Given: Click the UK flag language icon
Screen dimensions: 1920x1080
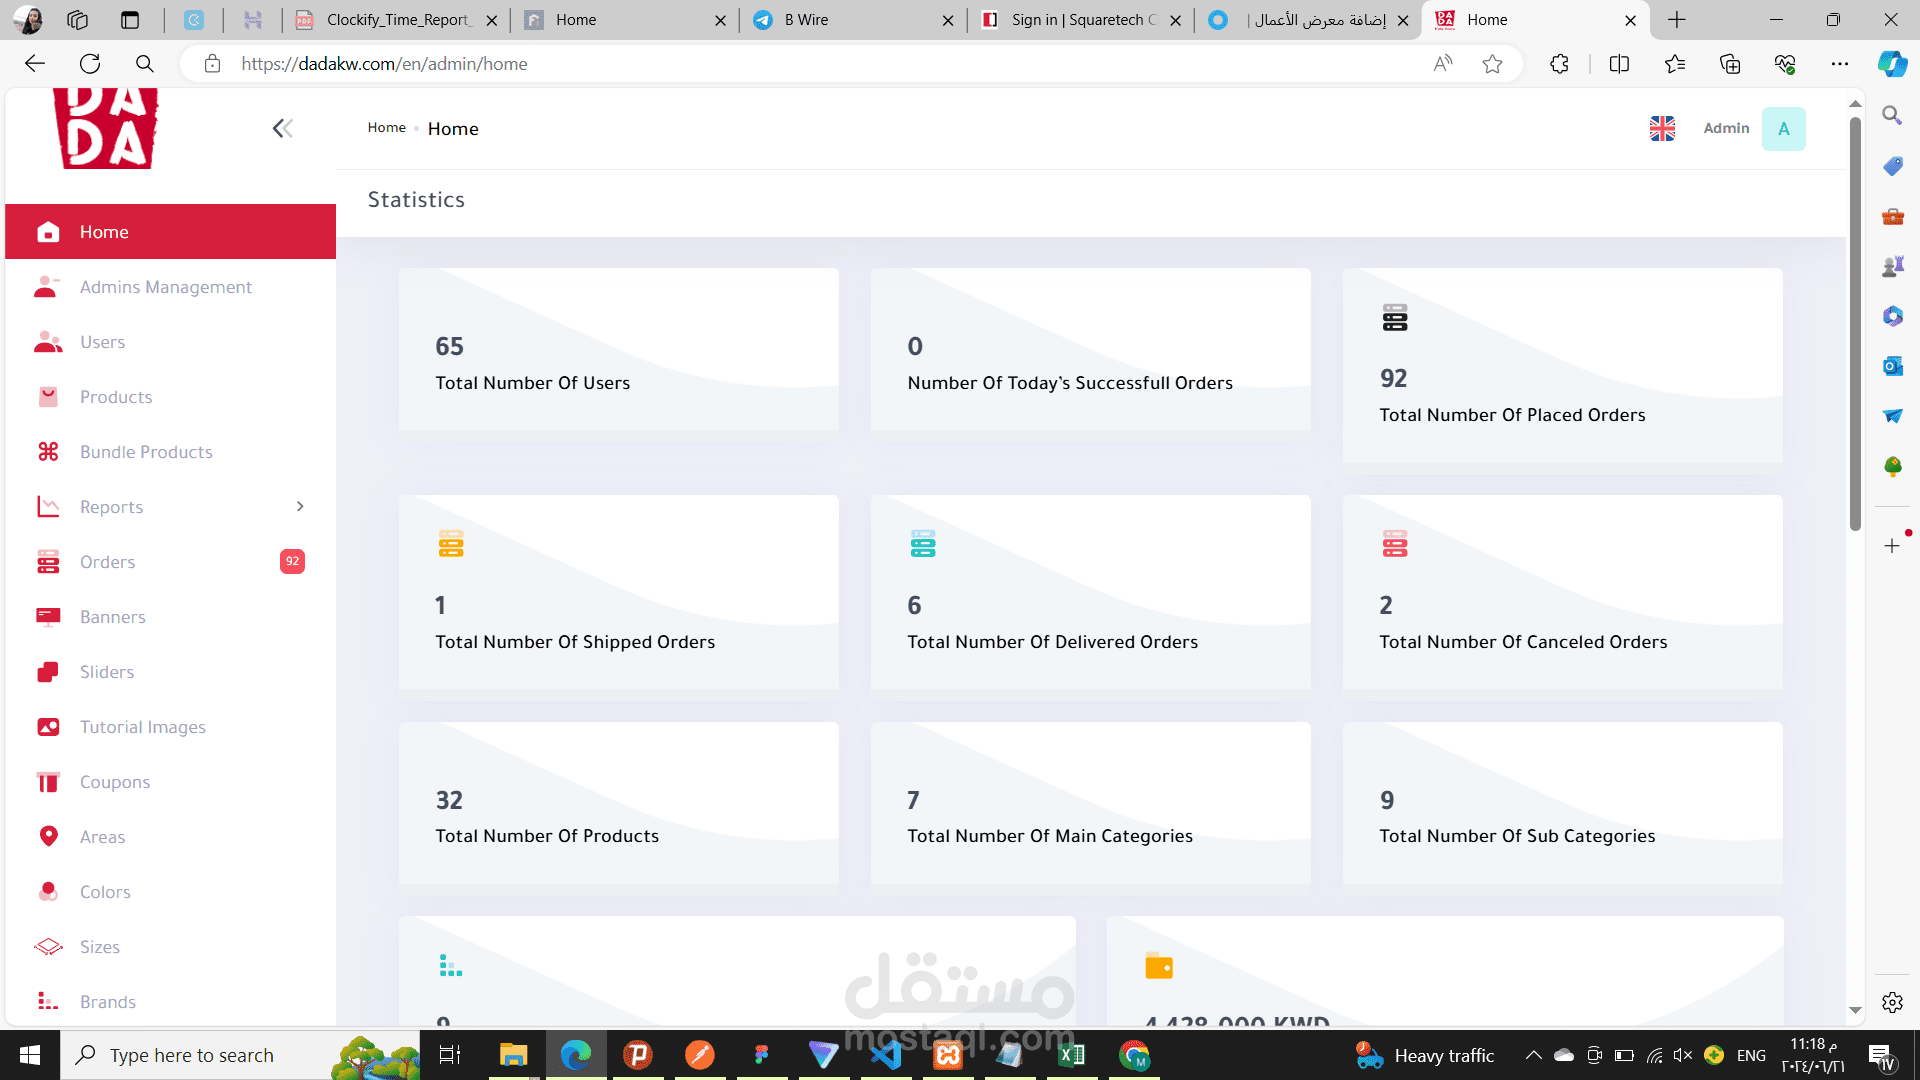Looking at the screenshot, I should click(1662, 128).
